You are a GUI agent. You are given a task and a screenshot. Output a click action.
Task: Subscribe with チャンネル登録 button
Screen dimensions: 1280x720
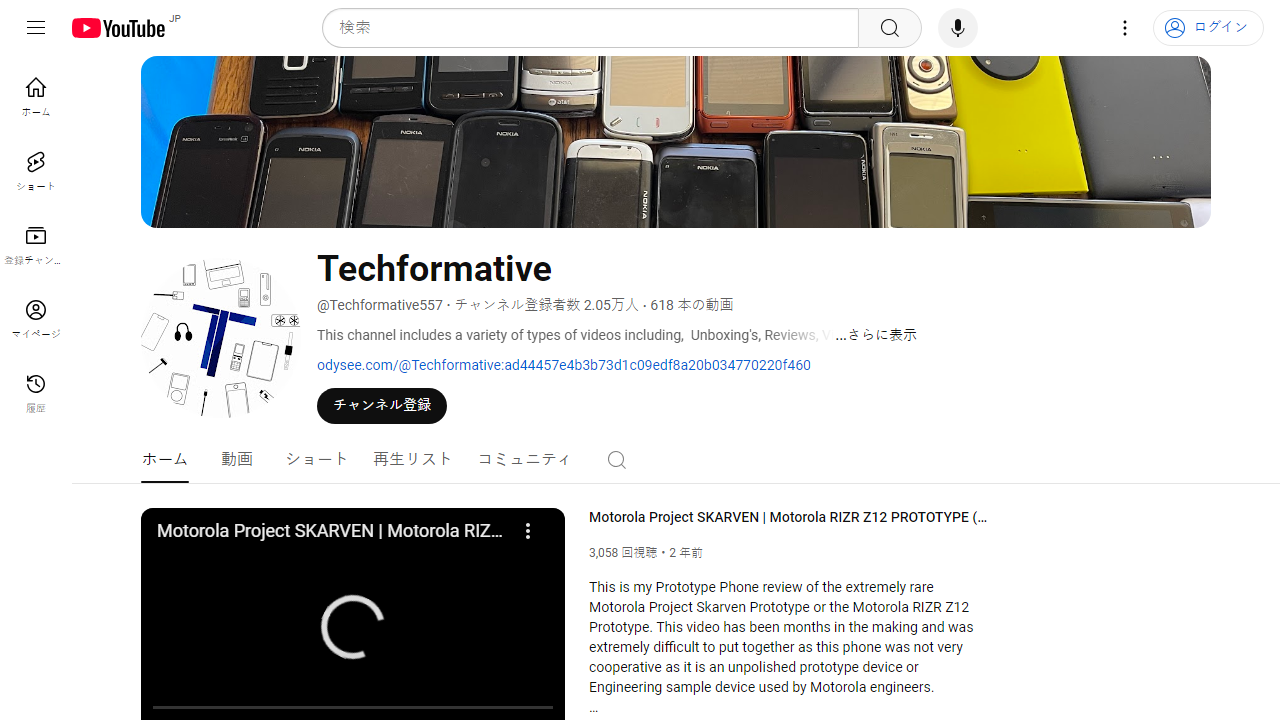click(x=382, y=406)
